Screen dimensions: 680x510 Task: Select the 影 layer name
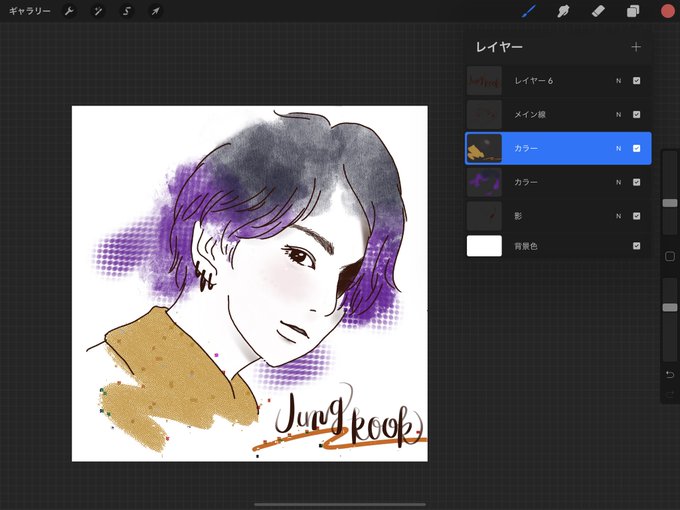click(x=518, y=216)
